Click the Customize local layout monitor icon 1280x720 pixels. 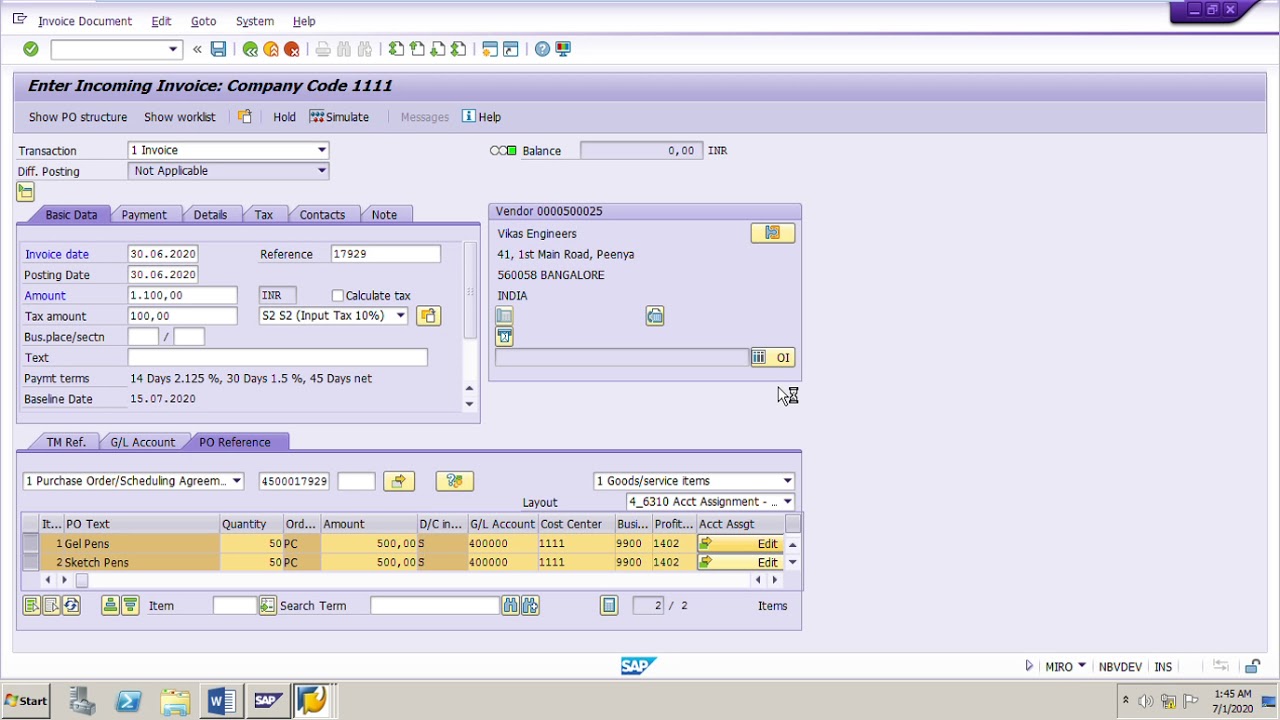point(563,49)
